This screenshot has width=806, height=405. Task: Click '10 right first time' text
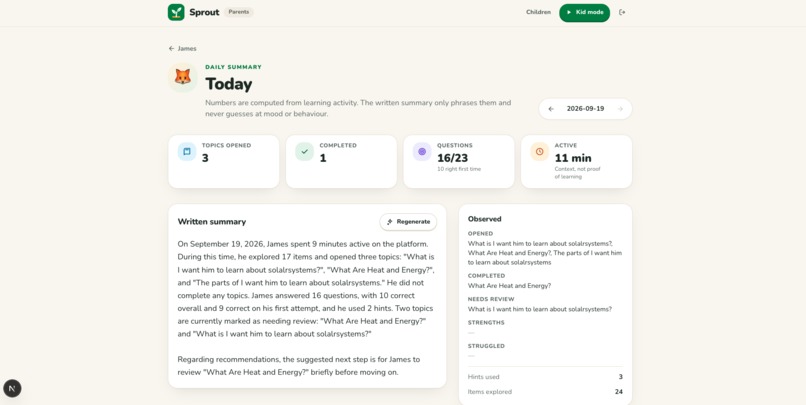click(x=459, y=169)
